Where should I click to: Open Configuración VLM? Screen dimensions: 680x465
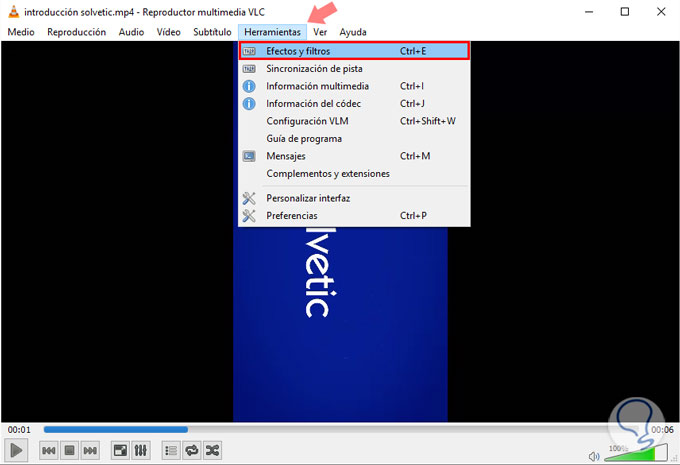click(354, 121)
